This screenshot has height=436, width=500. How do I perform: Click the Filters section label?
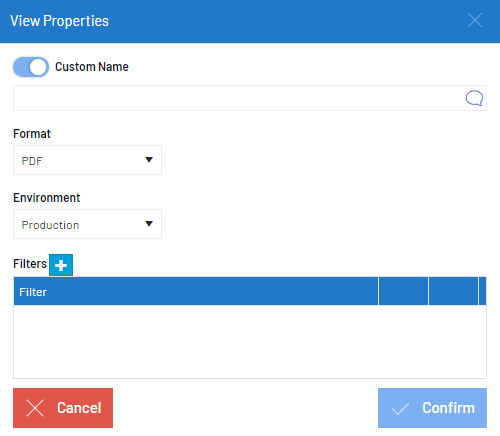30,264
